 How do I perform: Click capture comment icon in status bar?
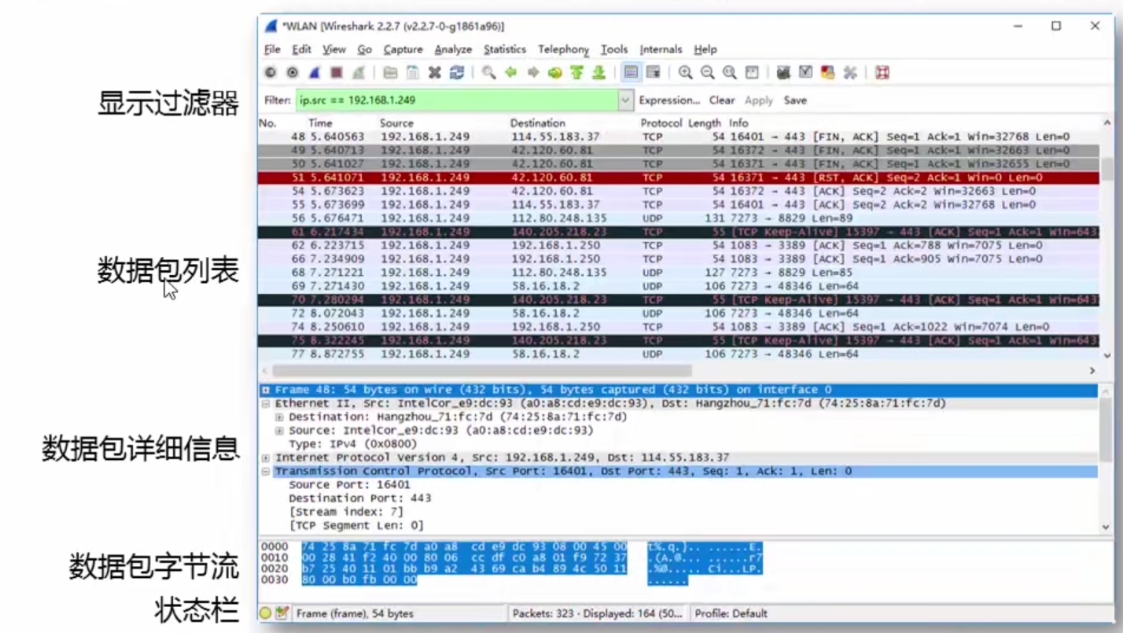click(x=282, y=614)
